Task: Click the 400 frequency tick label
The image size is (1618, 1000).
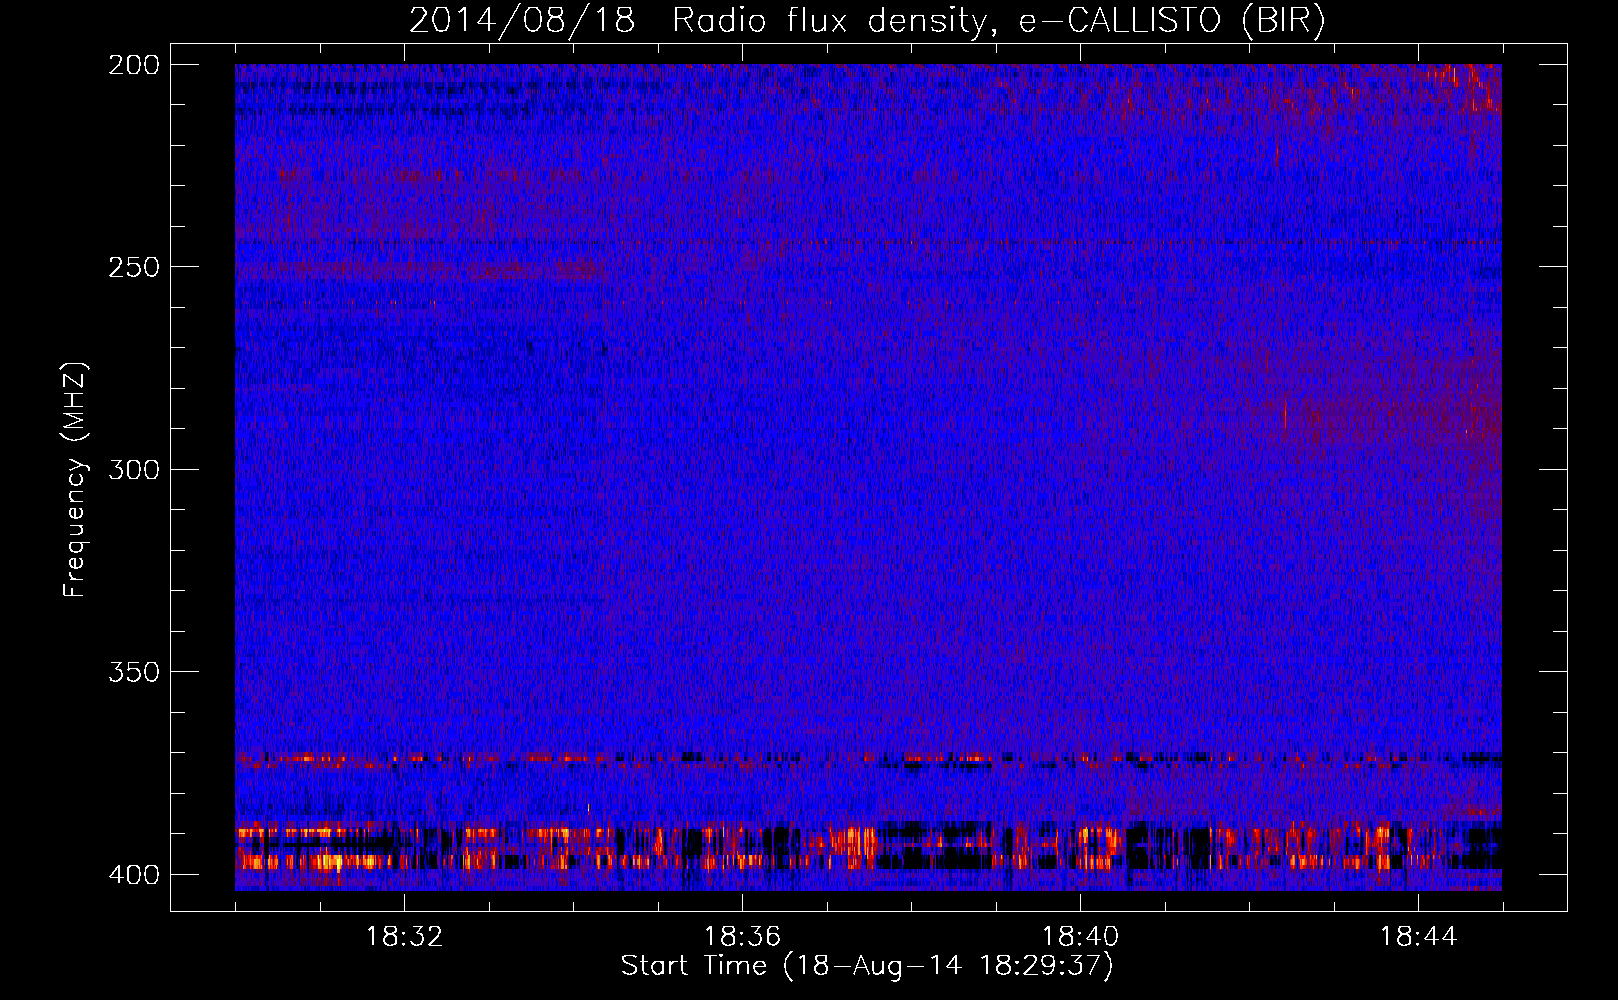Action: (133, 875)
